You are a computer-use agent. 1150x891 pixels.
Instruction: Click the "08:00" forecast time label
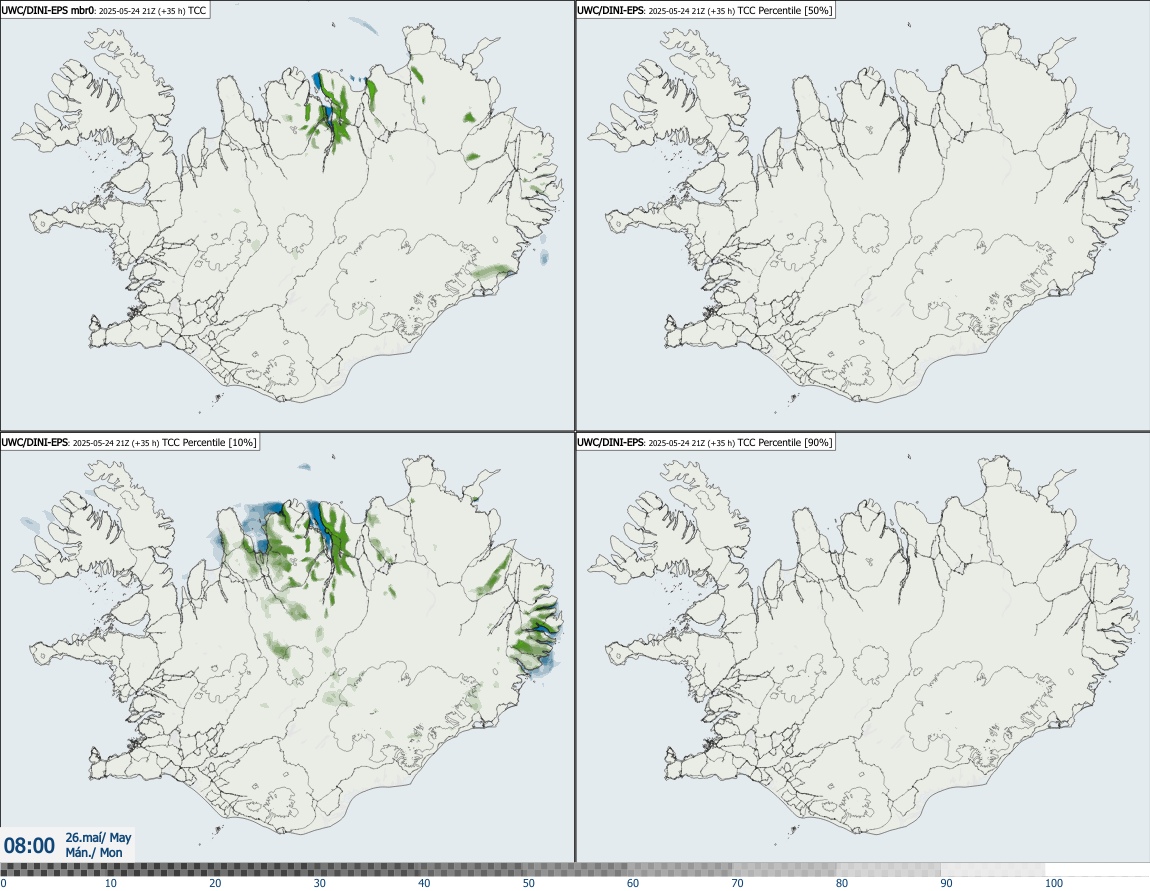[29, 846]
